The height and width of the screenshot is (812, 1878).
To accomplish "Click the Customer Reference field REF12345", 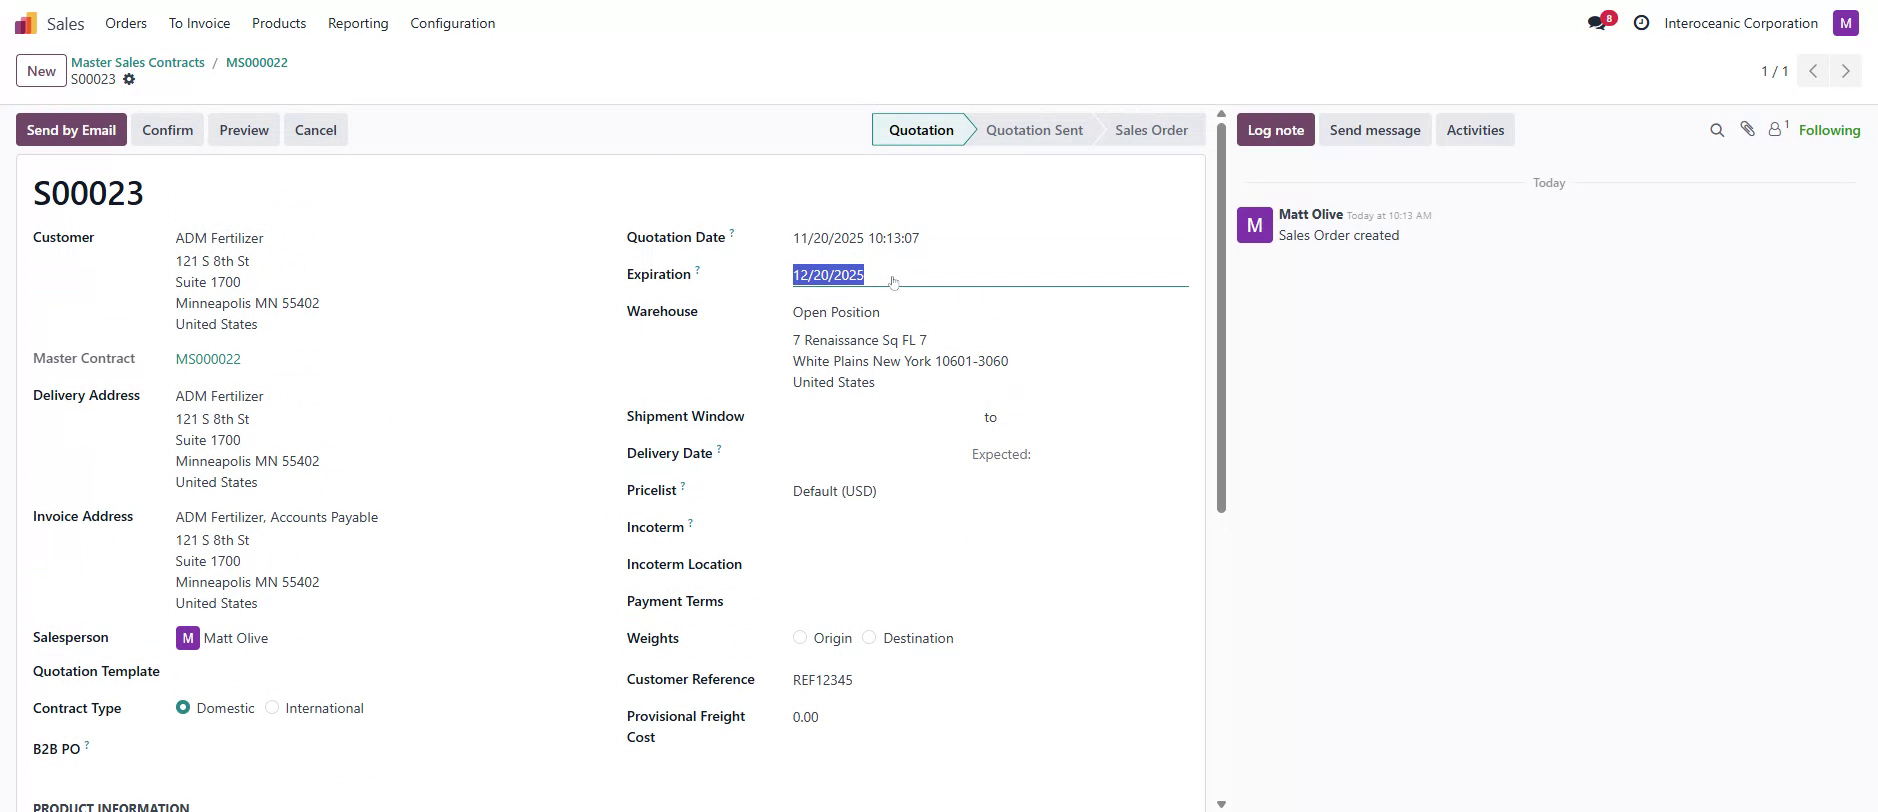I will click(990, 680).
